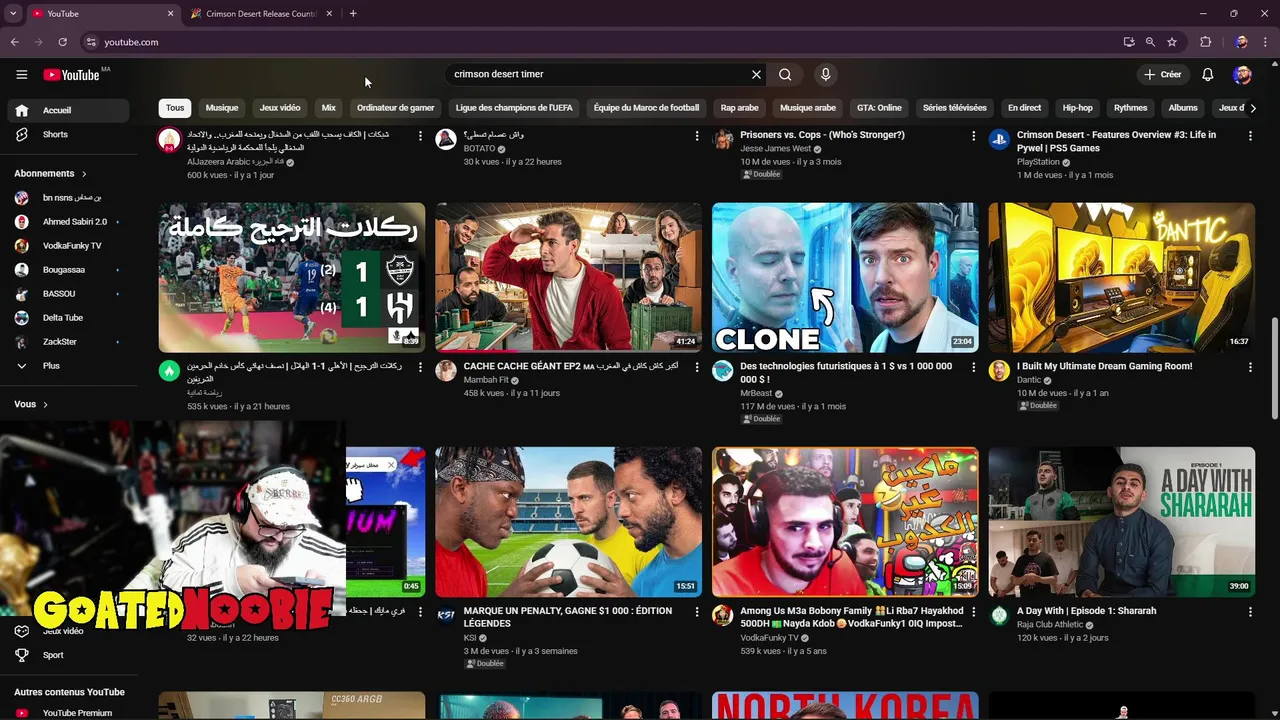Clear the search text with the X icon
Viewport: 1280px width, 720px height.
click(756, 74)
